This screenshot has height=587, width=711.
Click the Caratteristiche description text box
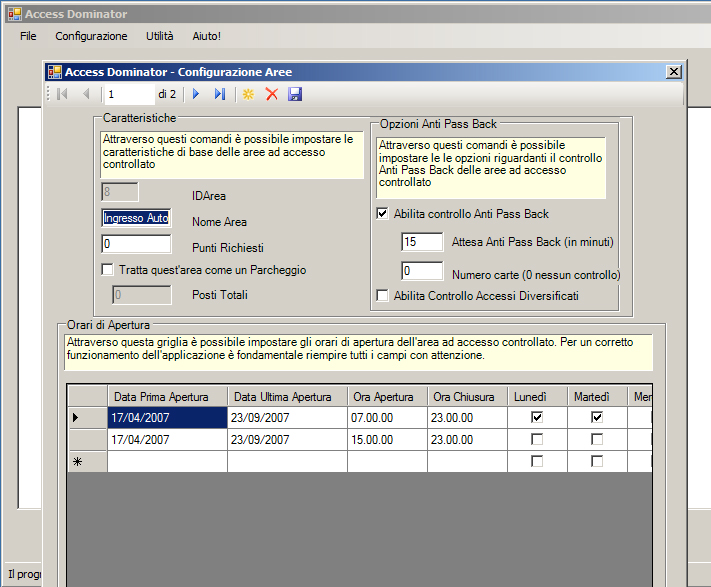pos(232,155)
